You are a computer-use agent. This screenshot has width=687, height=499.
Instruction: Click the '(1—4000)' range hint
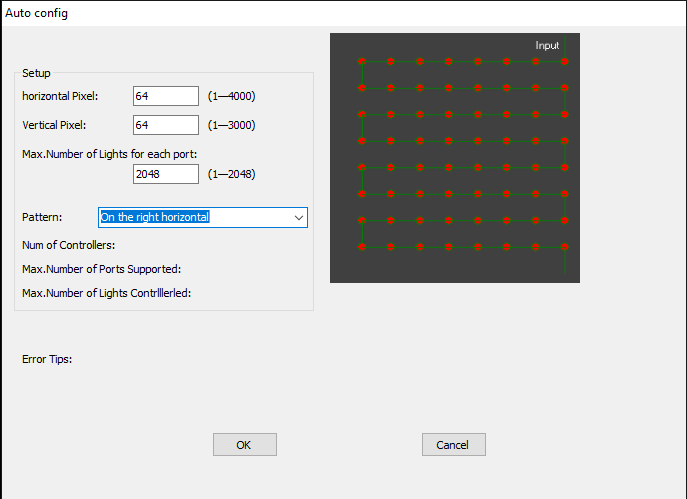click(231, 96)
